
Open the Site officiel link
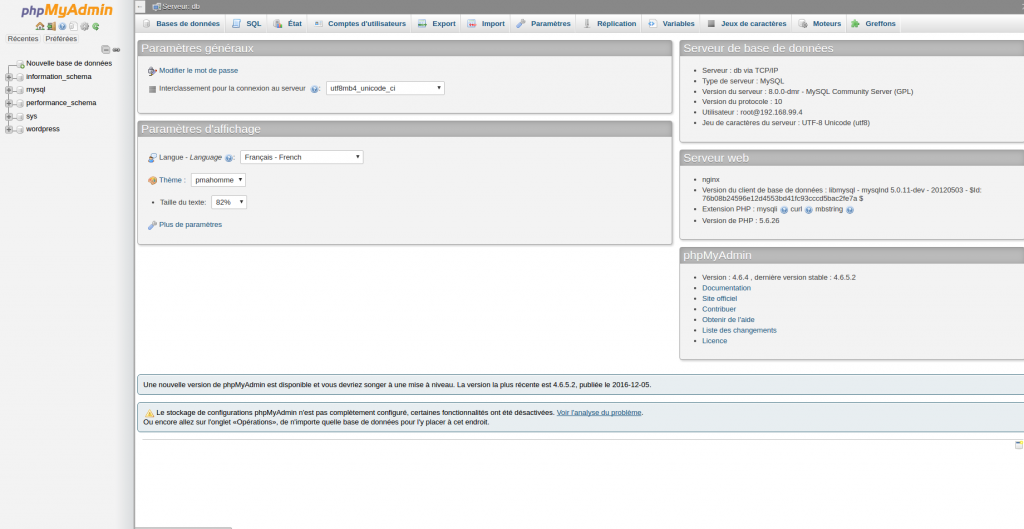click(x=719, y=298)
